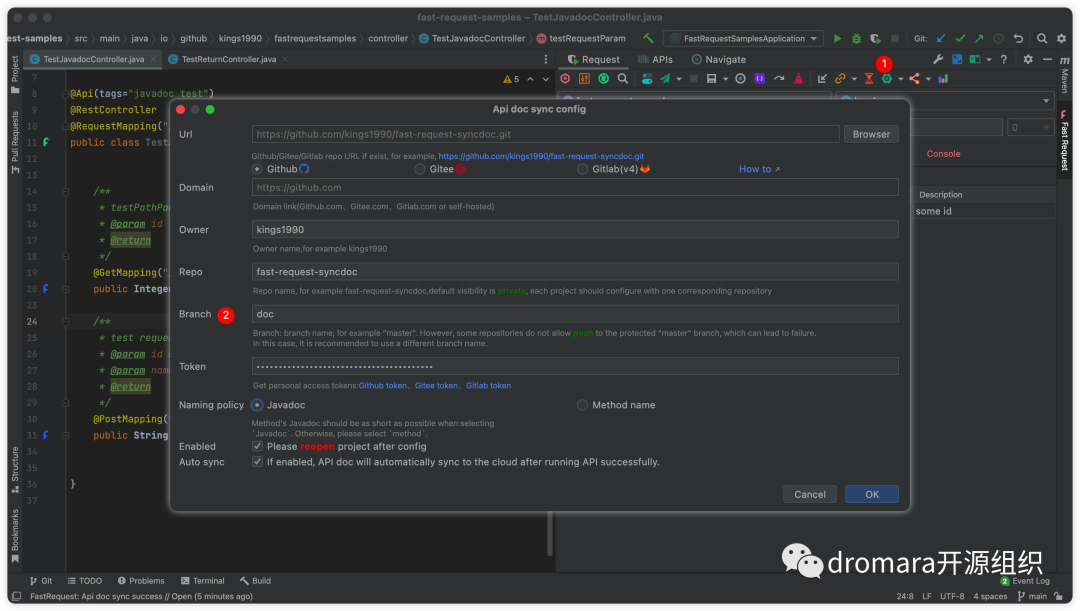The height and width of the screenshot is (611, 1080).
Task: Click the wrench icon in Fast Request header
Action: (938, 59)
